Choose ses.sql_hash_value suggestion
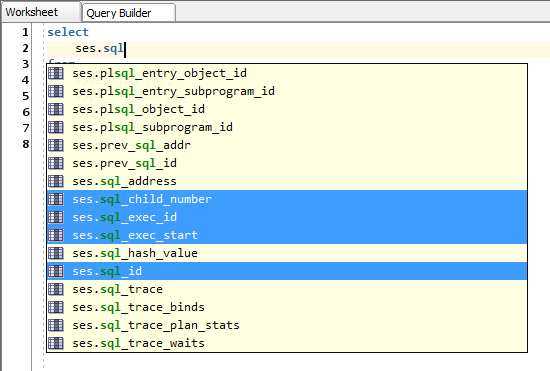 (x=287, y=253)
